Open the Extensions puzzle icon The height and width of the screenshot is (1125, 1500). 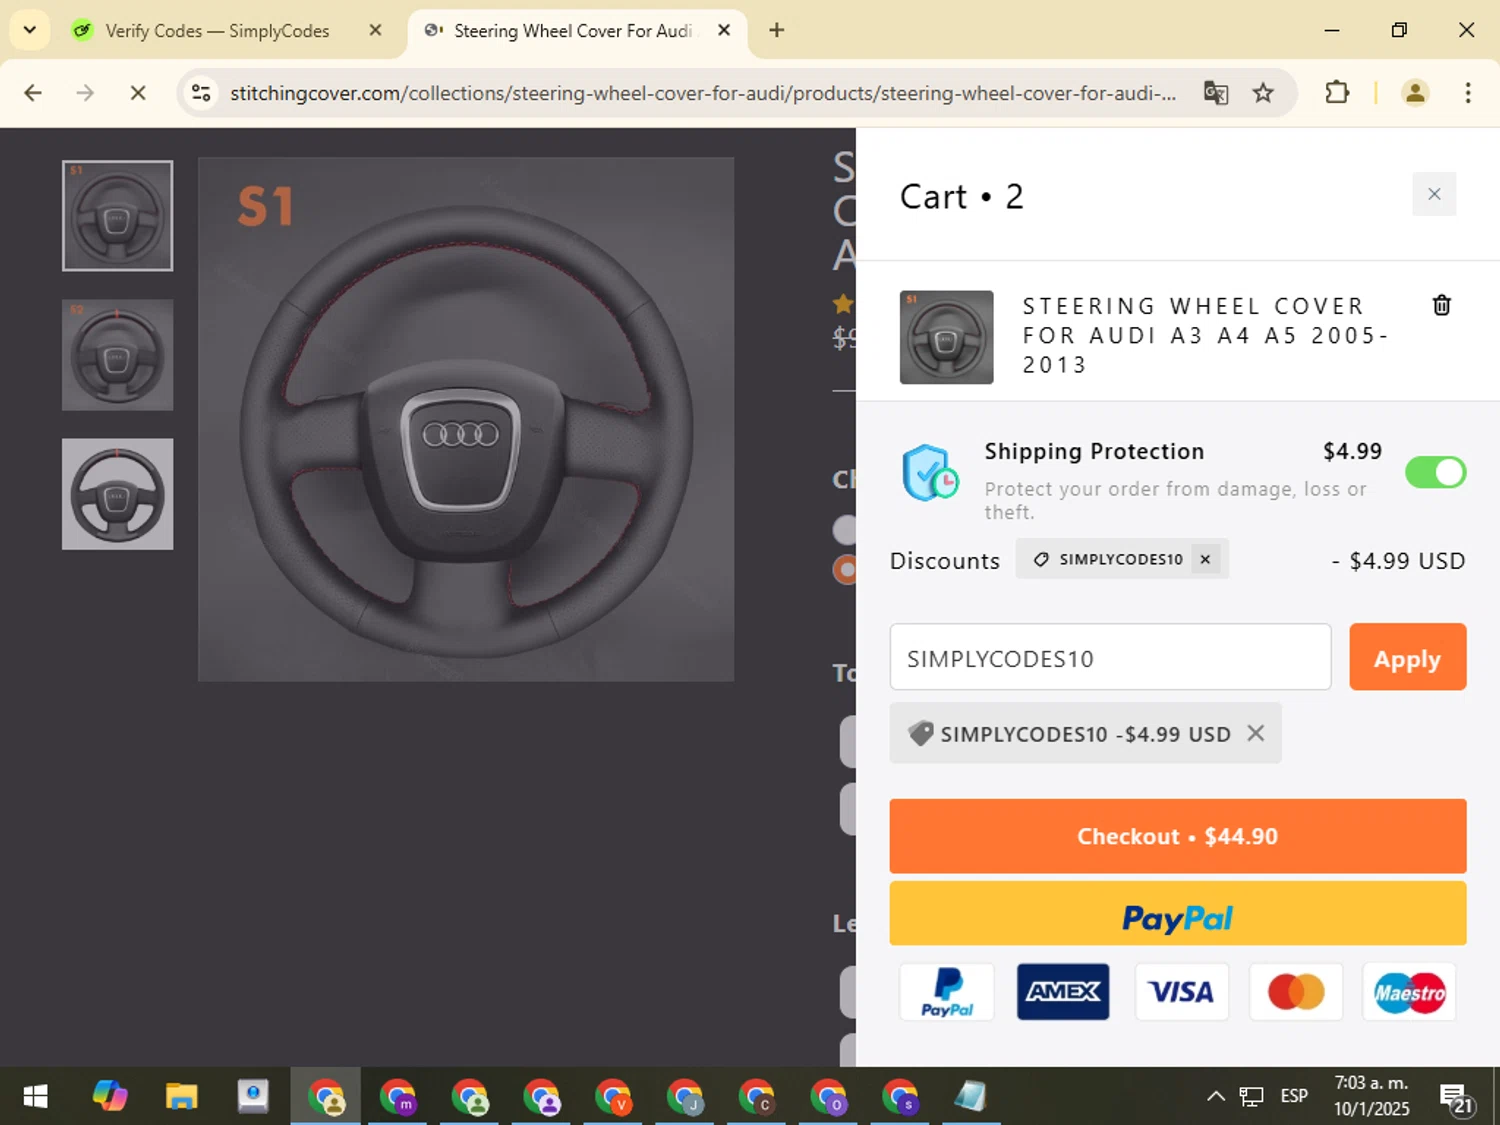pos(1337,93)
